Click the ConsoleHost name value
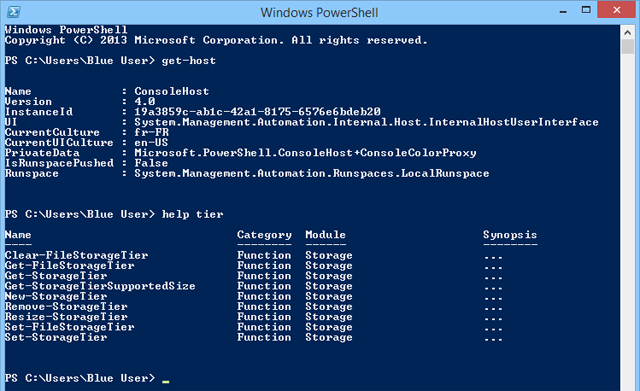This screenshot has height=391, width=640. (x=172, y=91)
